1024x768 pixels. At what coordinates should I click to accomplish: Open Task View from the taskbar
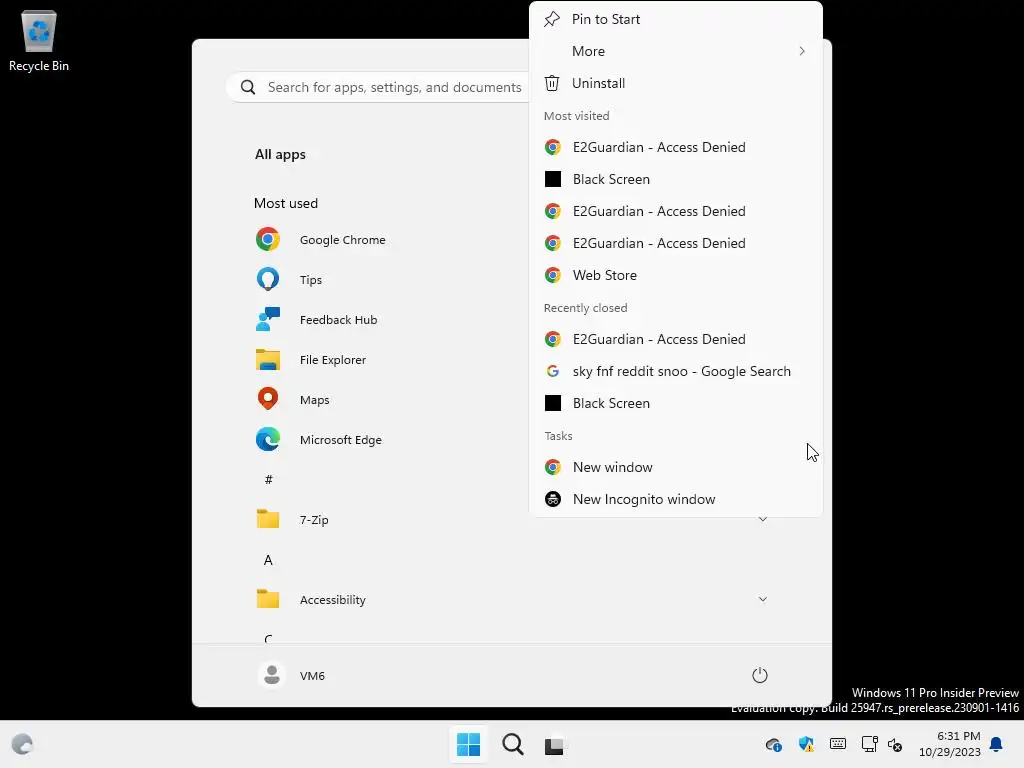click(554, 744)
